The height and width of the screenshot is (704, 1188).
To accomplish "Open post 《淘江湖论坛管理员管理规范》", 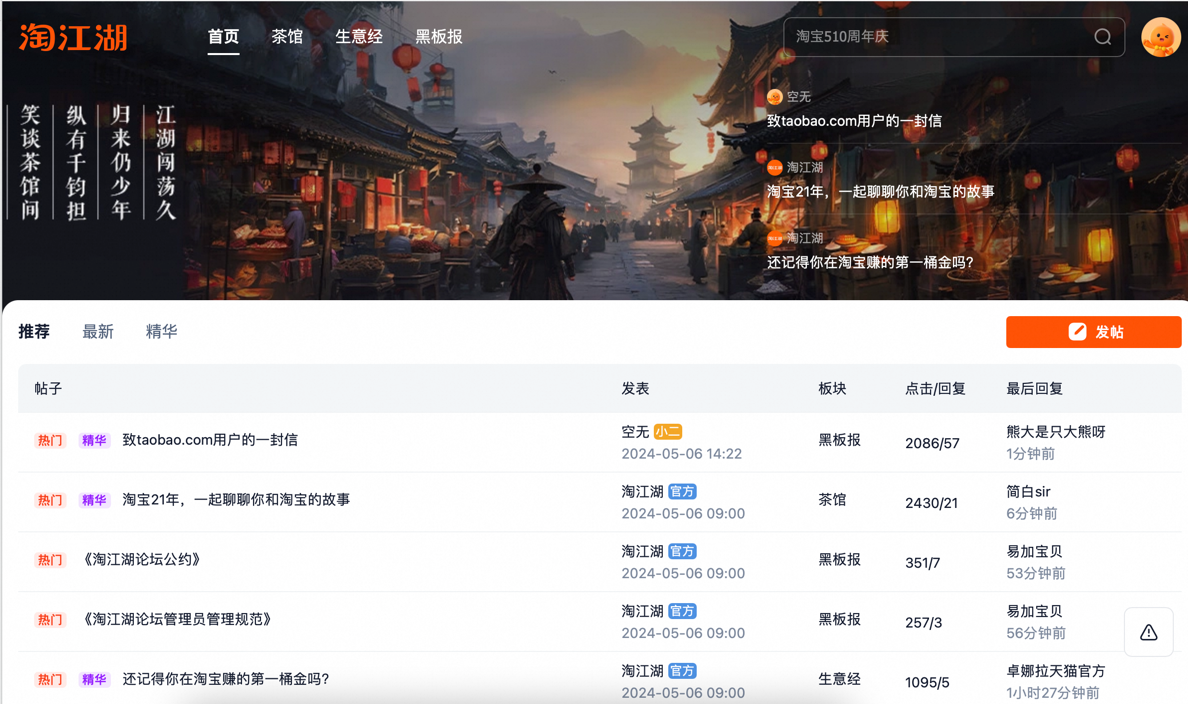I will click(x=177, y=620).
